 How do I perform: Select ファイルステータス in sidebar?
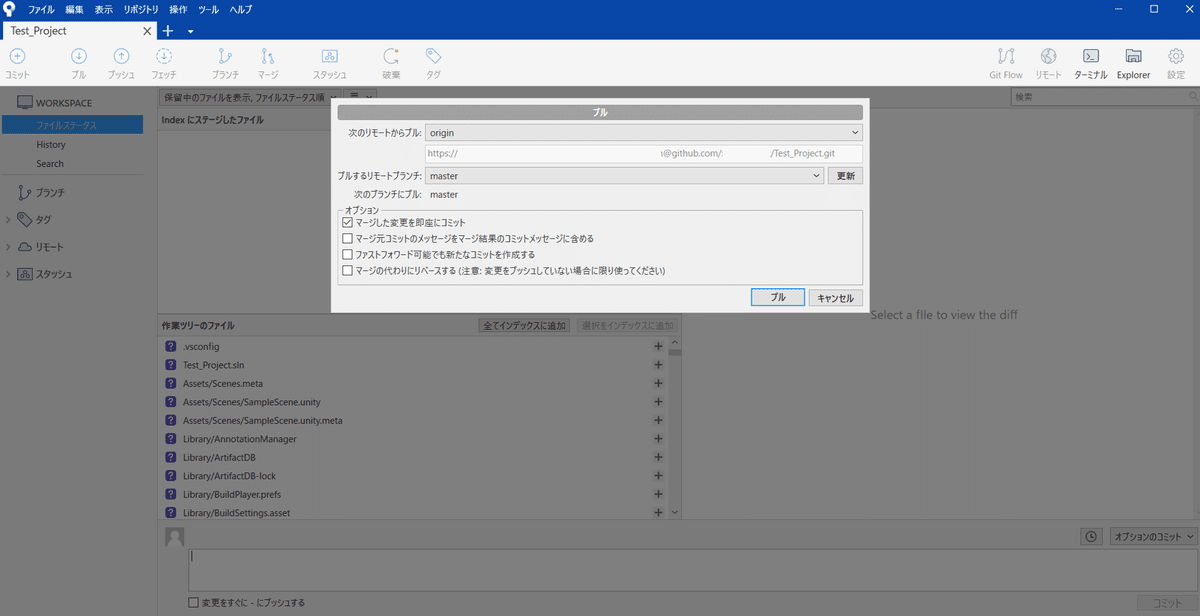pyautogui.click(x=72, y=125)
